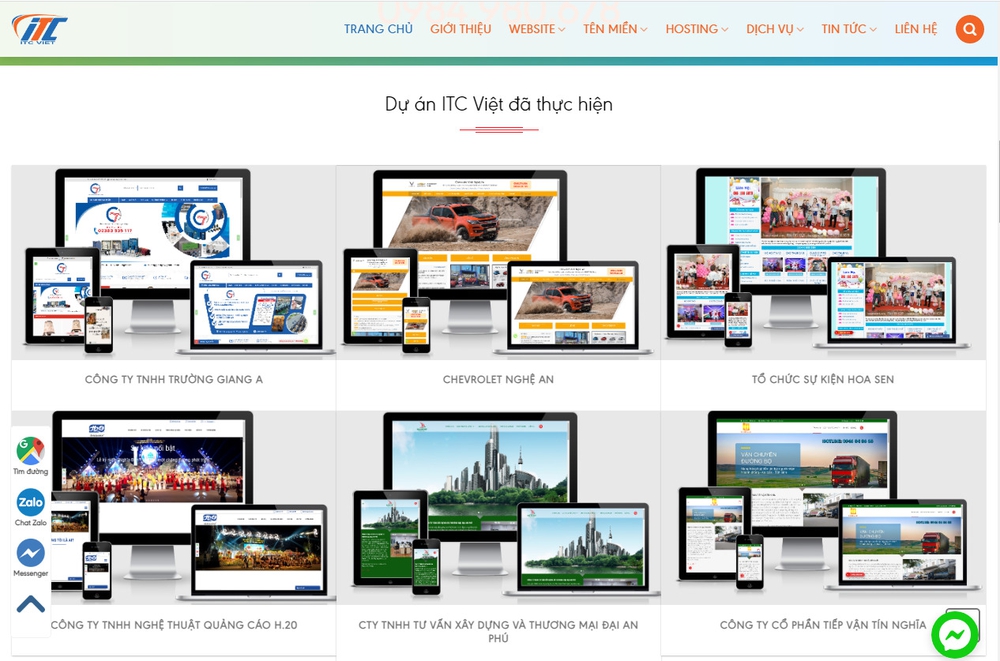Open ĐẠI AN PHÚ project link

pyautogui.click(x=498, y=631)
